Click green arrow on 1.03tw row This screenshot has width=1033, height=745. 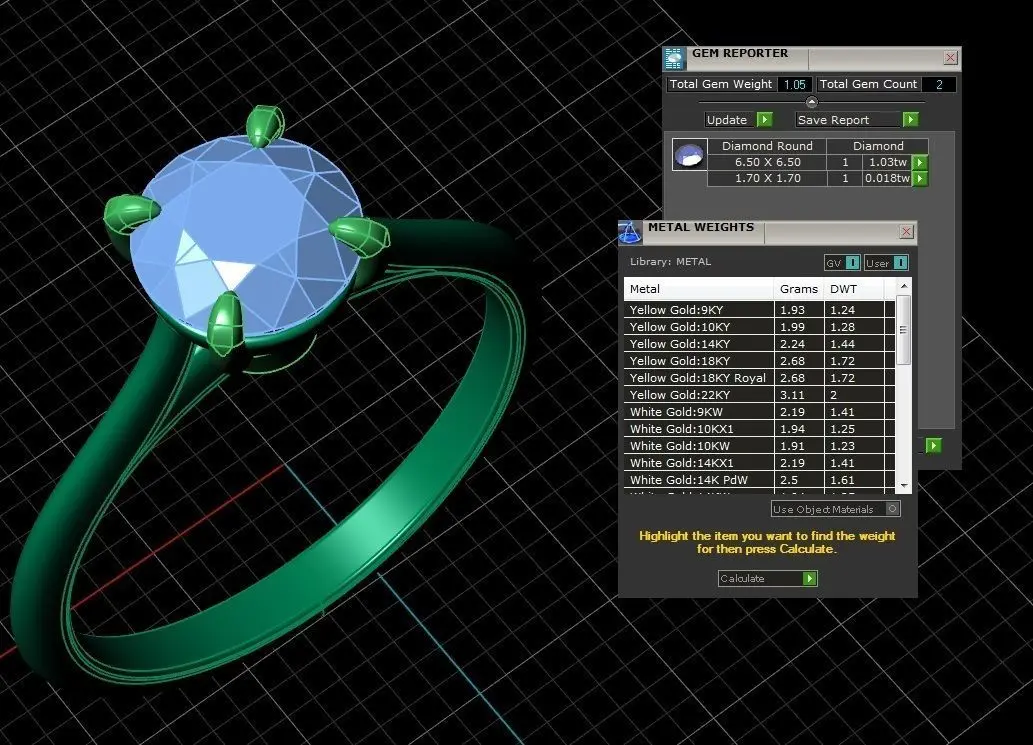[x=920, y=162]
